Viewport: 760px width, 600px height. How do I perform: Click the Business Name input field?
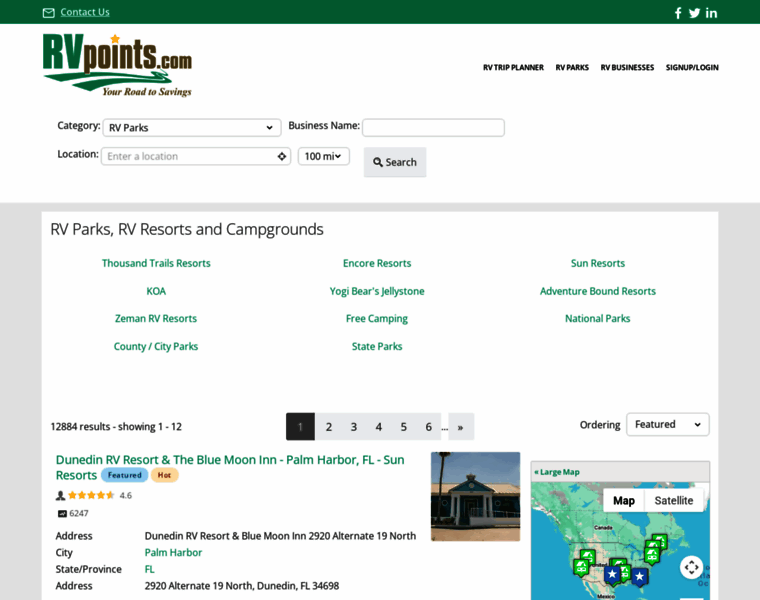[433, 127]
